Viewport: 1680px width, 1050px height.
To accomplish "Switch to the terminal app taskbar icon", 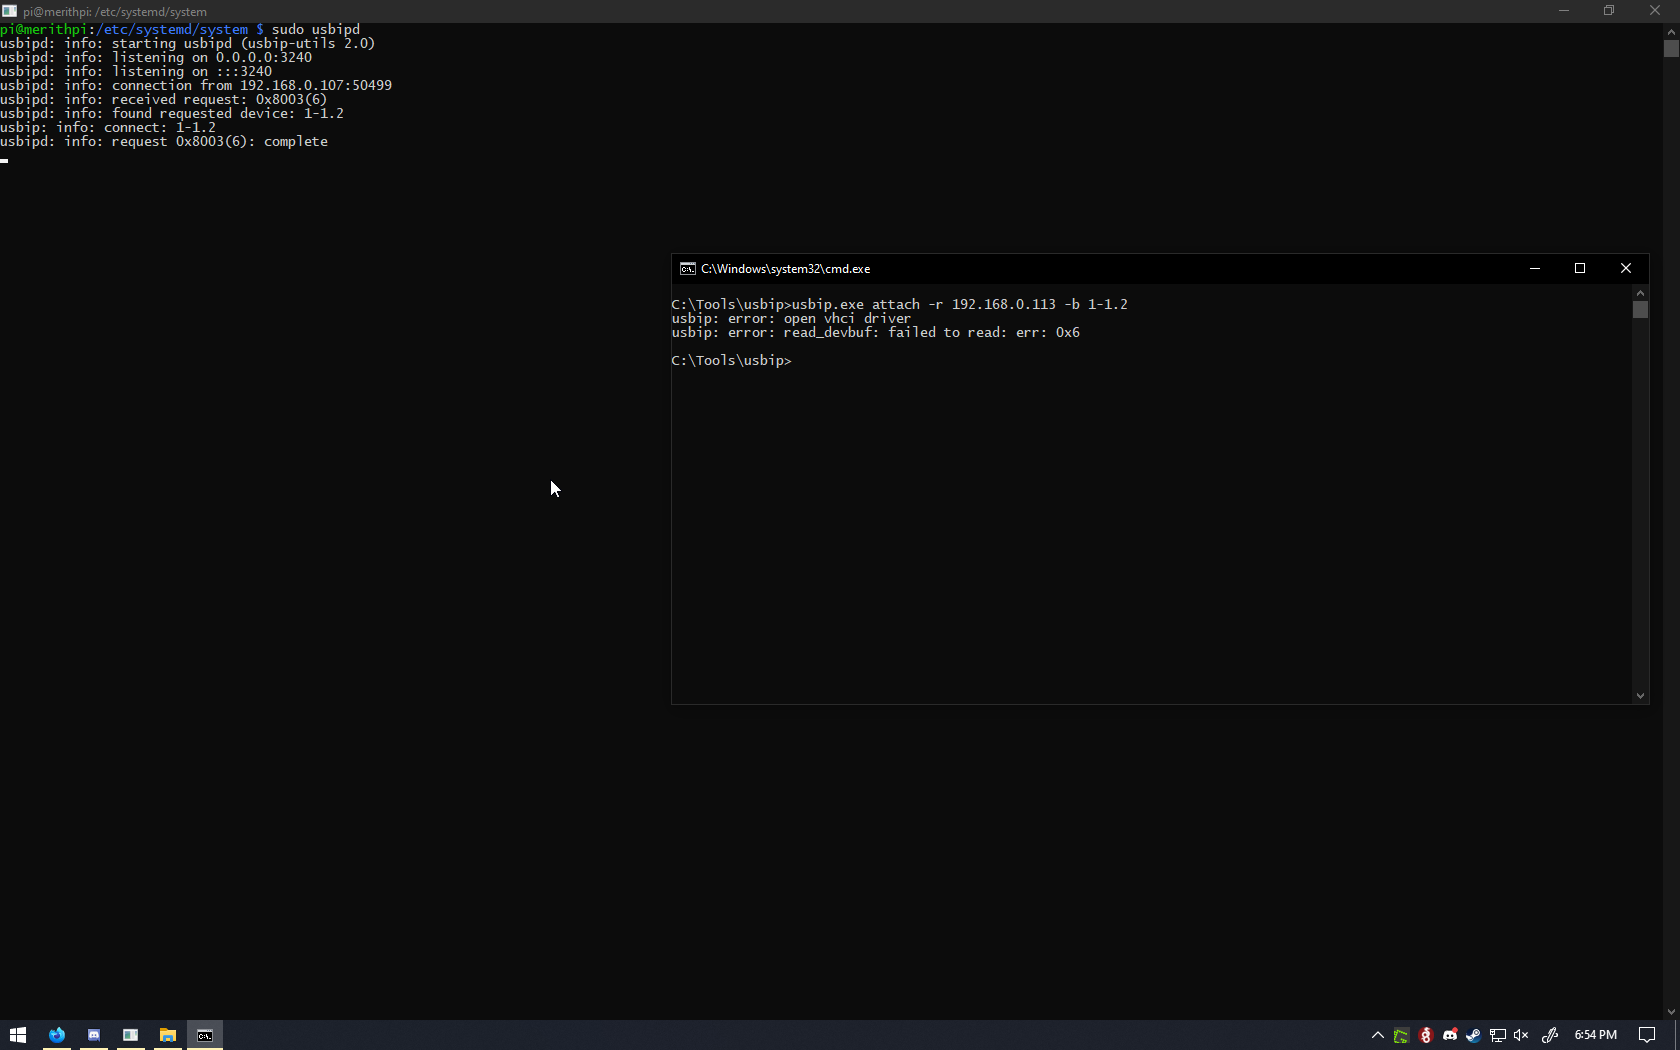I will click(131, 1035).
